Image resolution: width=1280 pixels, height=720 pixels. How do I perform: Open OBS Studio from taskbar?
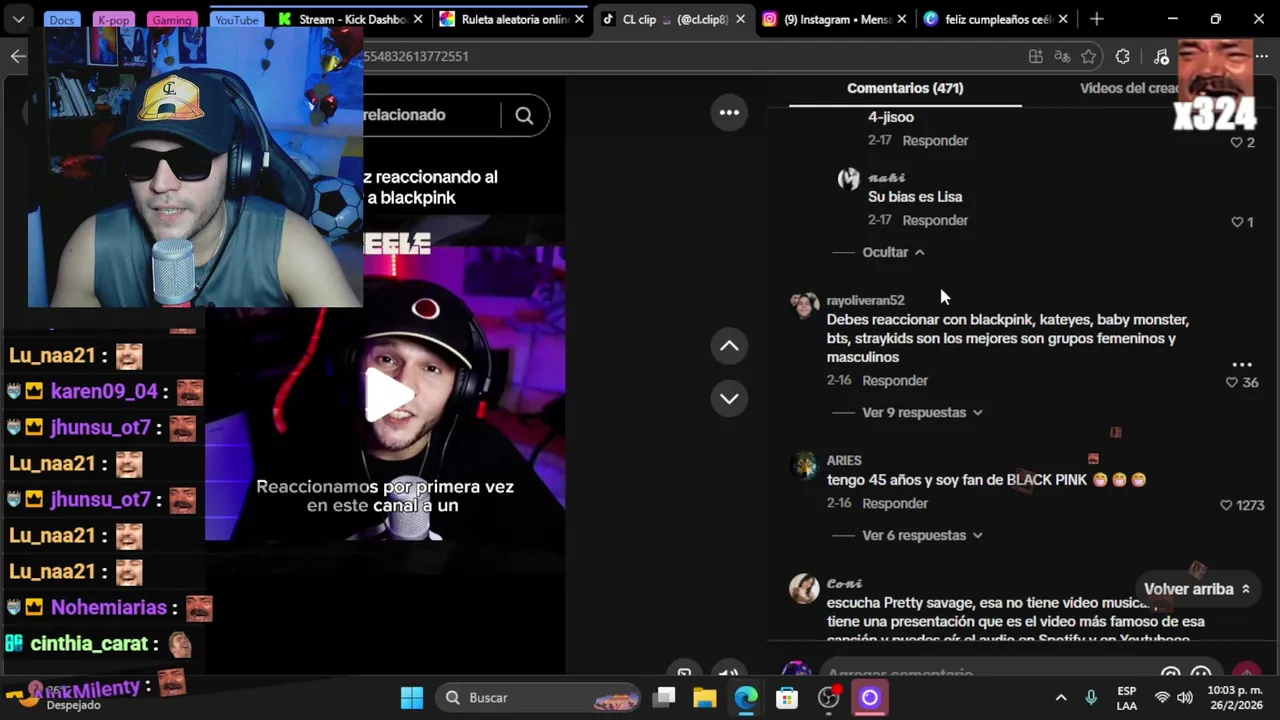[x=828, y=697]
